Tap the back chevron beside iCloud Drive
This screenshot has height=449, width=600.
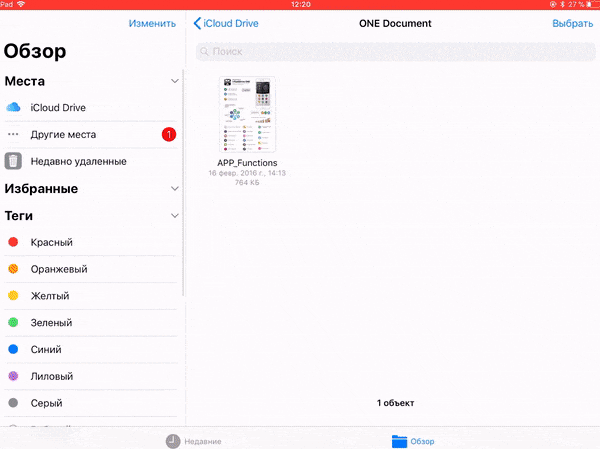tap(197, 23)
